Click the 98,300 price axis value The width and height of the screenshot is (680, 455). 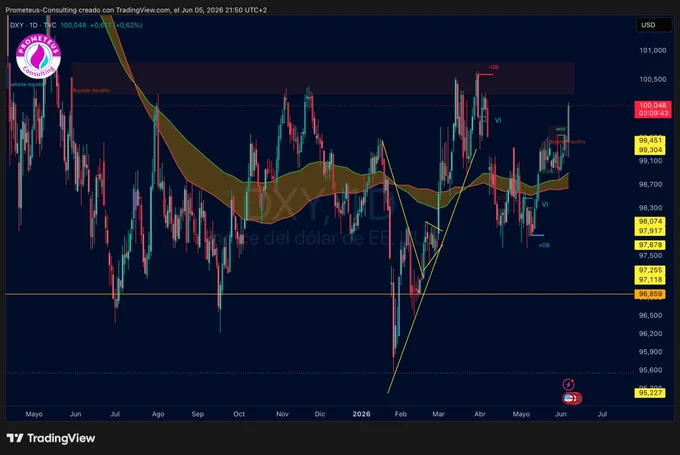pyautogui.click(x=651, y=208)
